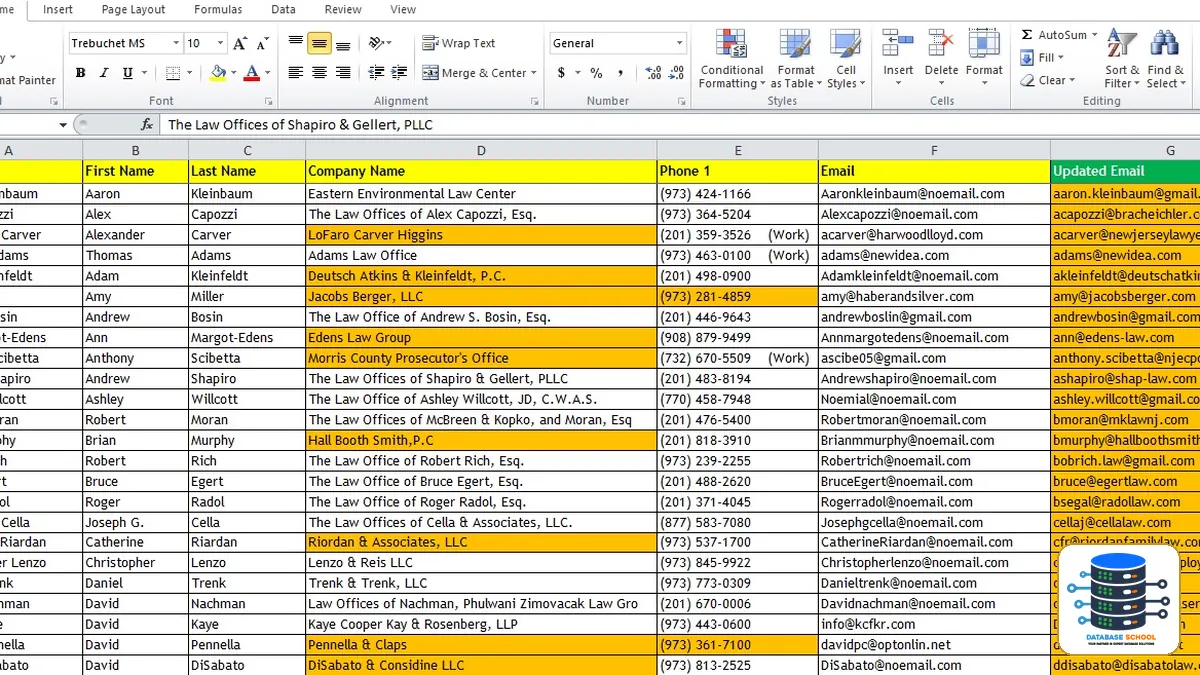Align text right

pyautogui.click(x=343, y=73)
